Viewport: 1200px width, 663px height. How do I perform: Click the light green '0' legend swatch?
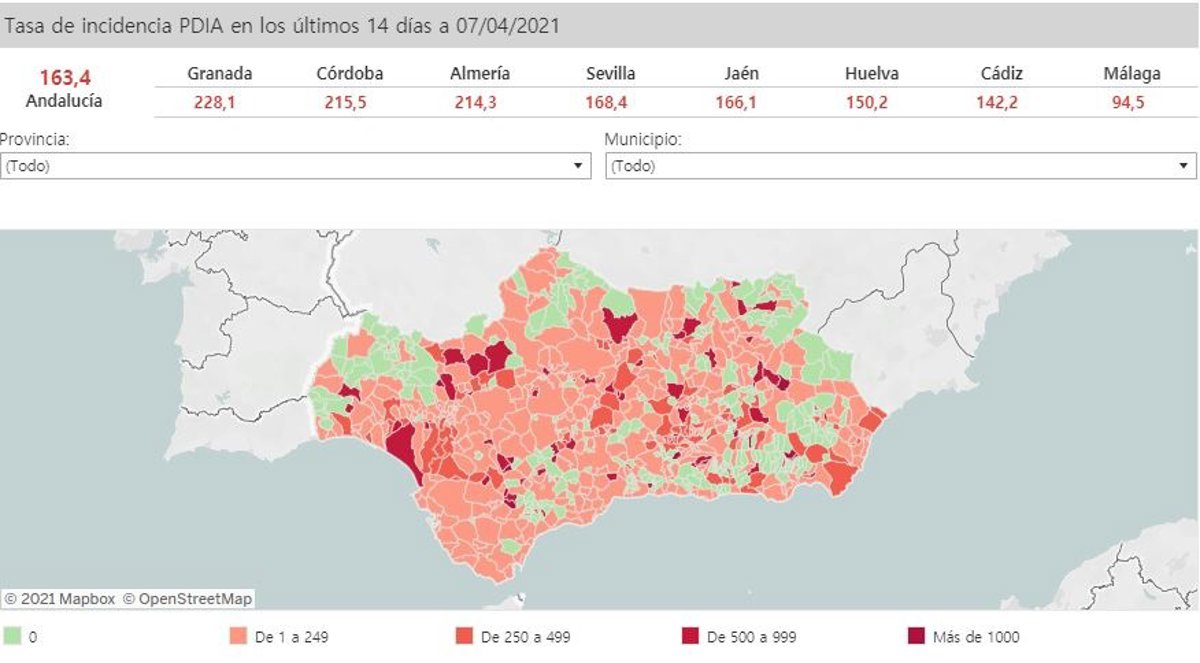tap(13, 636)
